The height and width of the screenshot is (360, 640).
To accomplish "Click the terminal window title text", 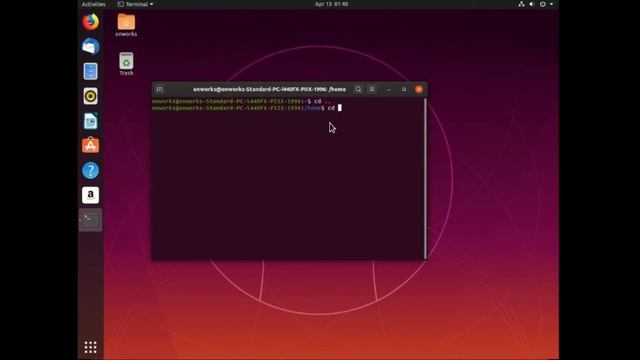I will point(269,89).
